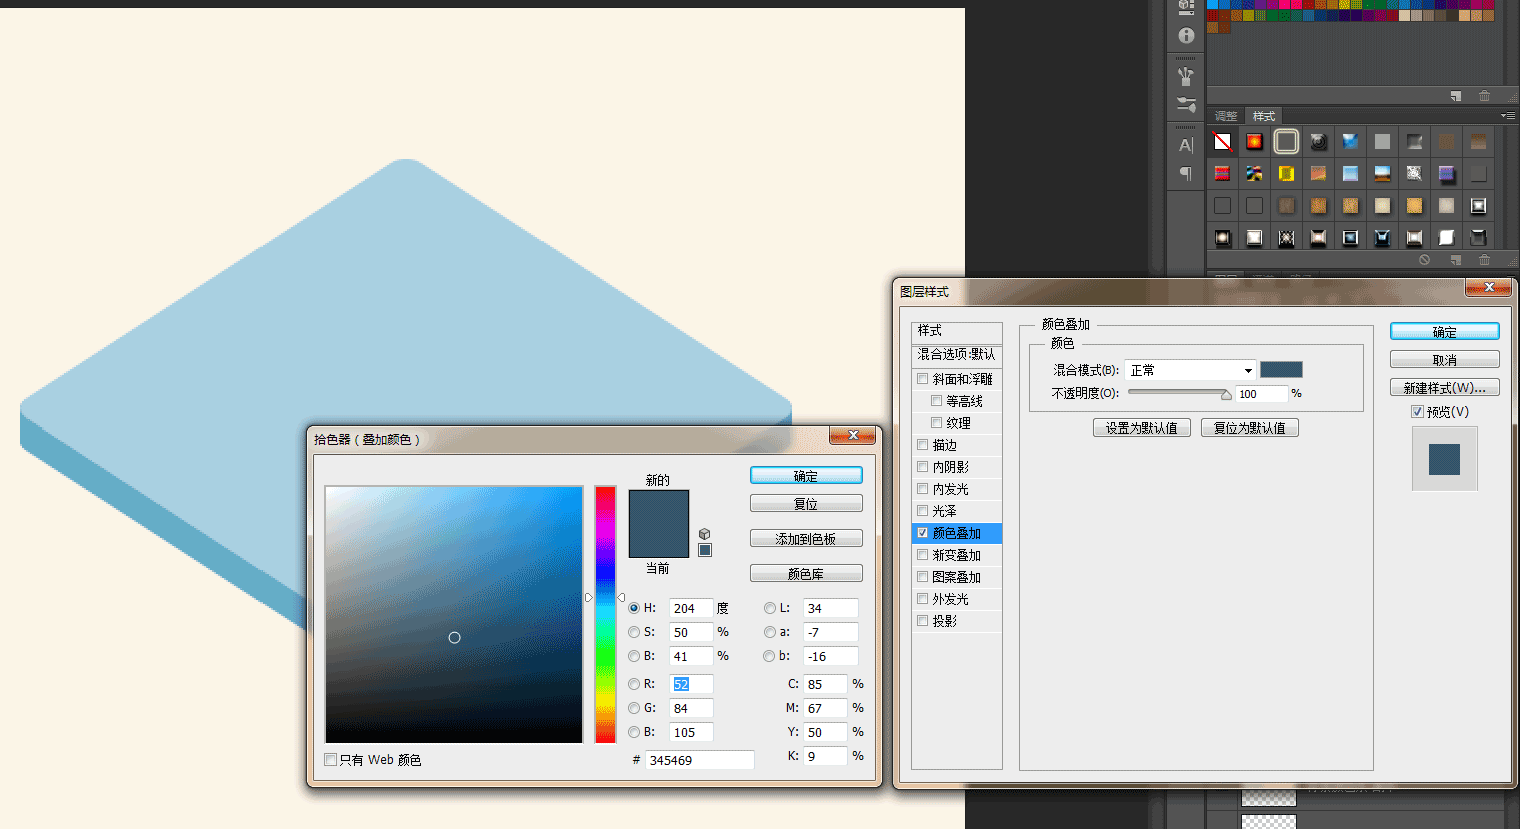Select the G green radio button
This screenshot has width=1520, height=829.
pyautogui.click(x=634, y=708)
